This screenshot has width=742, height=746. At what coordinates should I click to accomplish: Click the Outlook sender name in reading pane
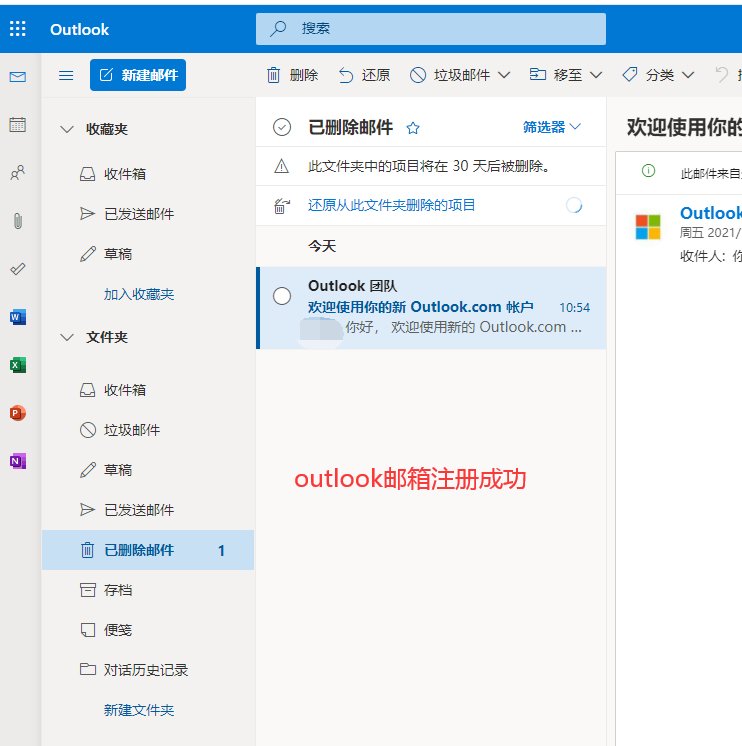711,213
